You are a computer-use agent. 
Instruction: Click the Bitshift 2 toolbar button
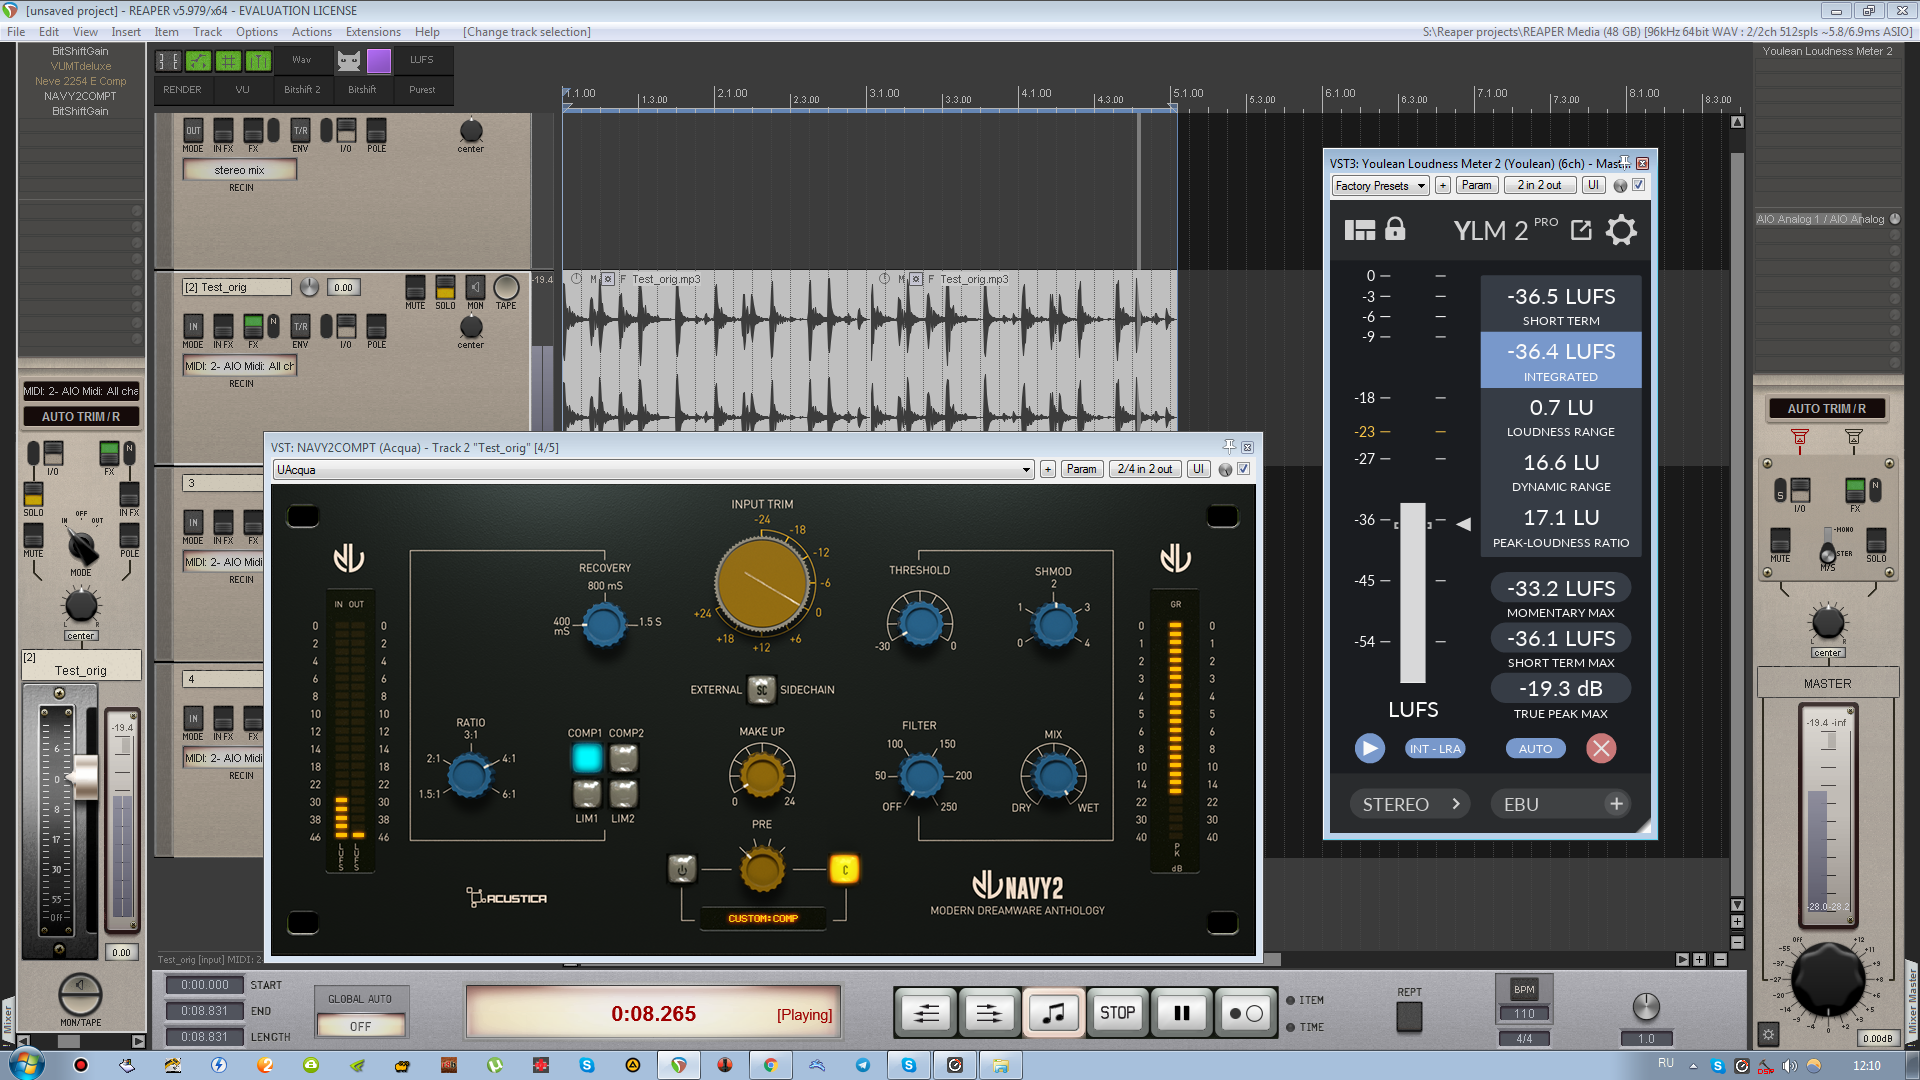302,89
